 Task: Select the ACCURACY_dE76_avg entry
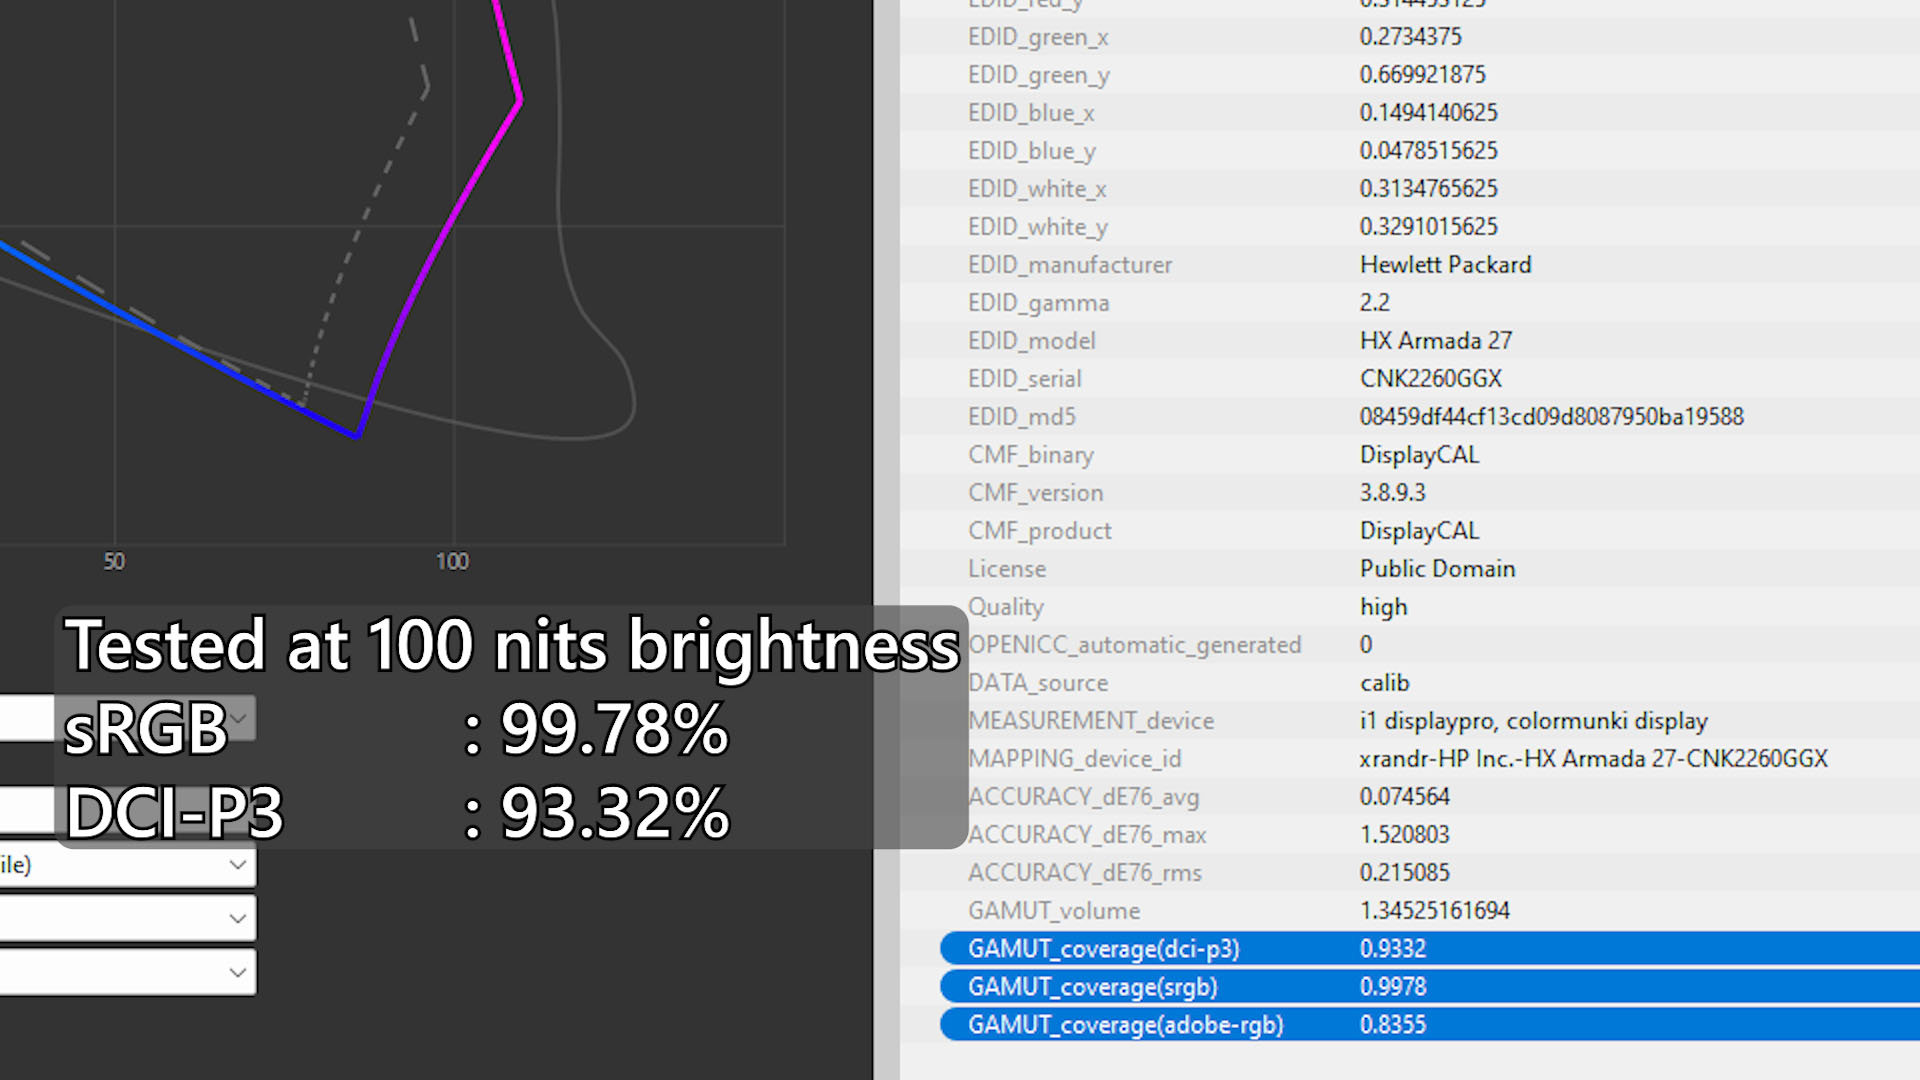tap(1083, 797)
